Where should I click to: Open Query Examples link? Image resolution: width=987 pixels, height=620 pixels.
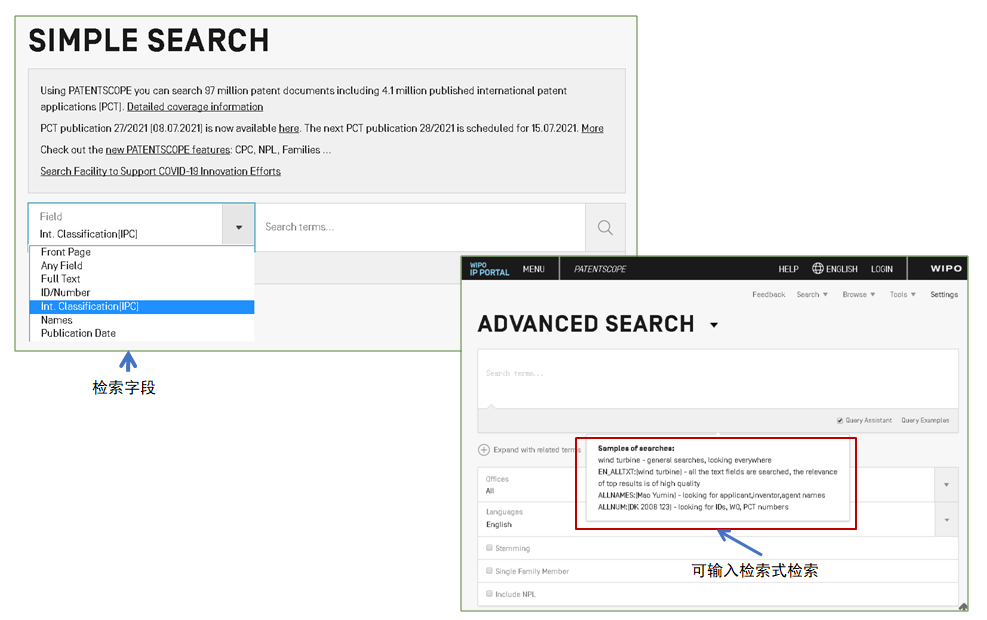coord(925,420)
